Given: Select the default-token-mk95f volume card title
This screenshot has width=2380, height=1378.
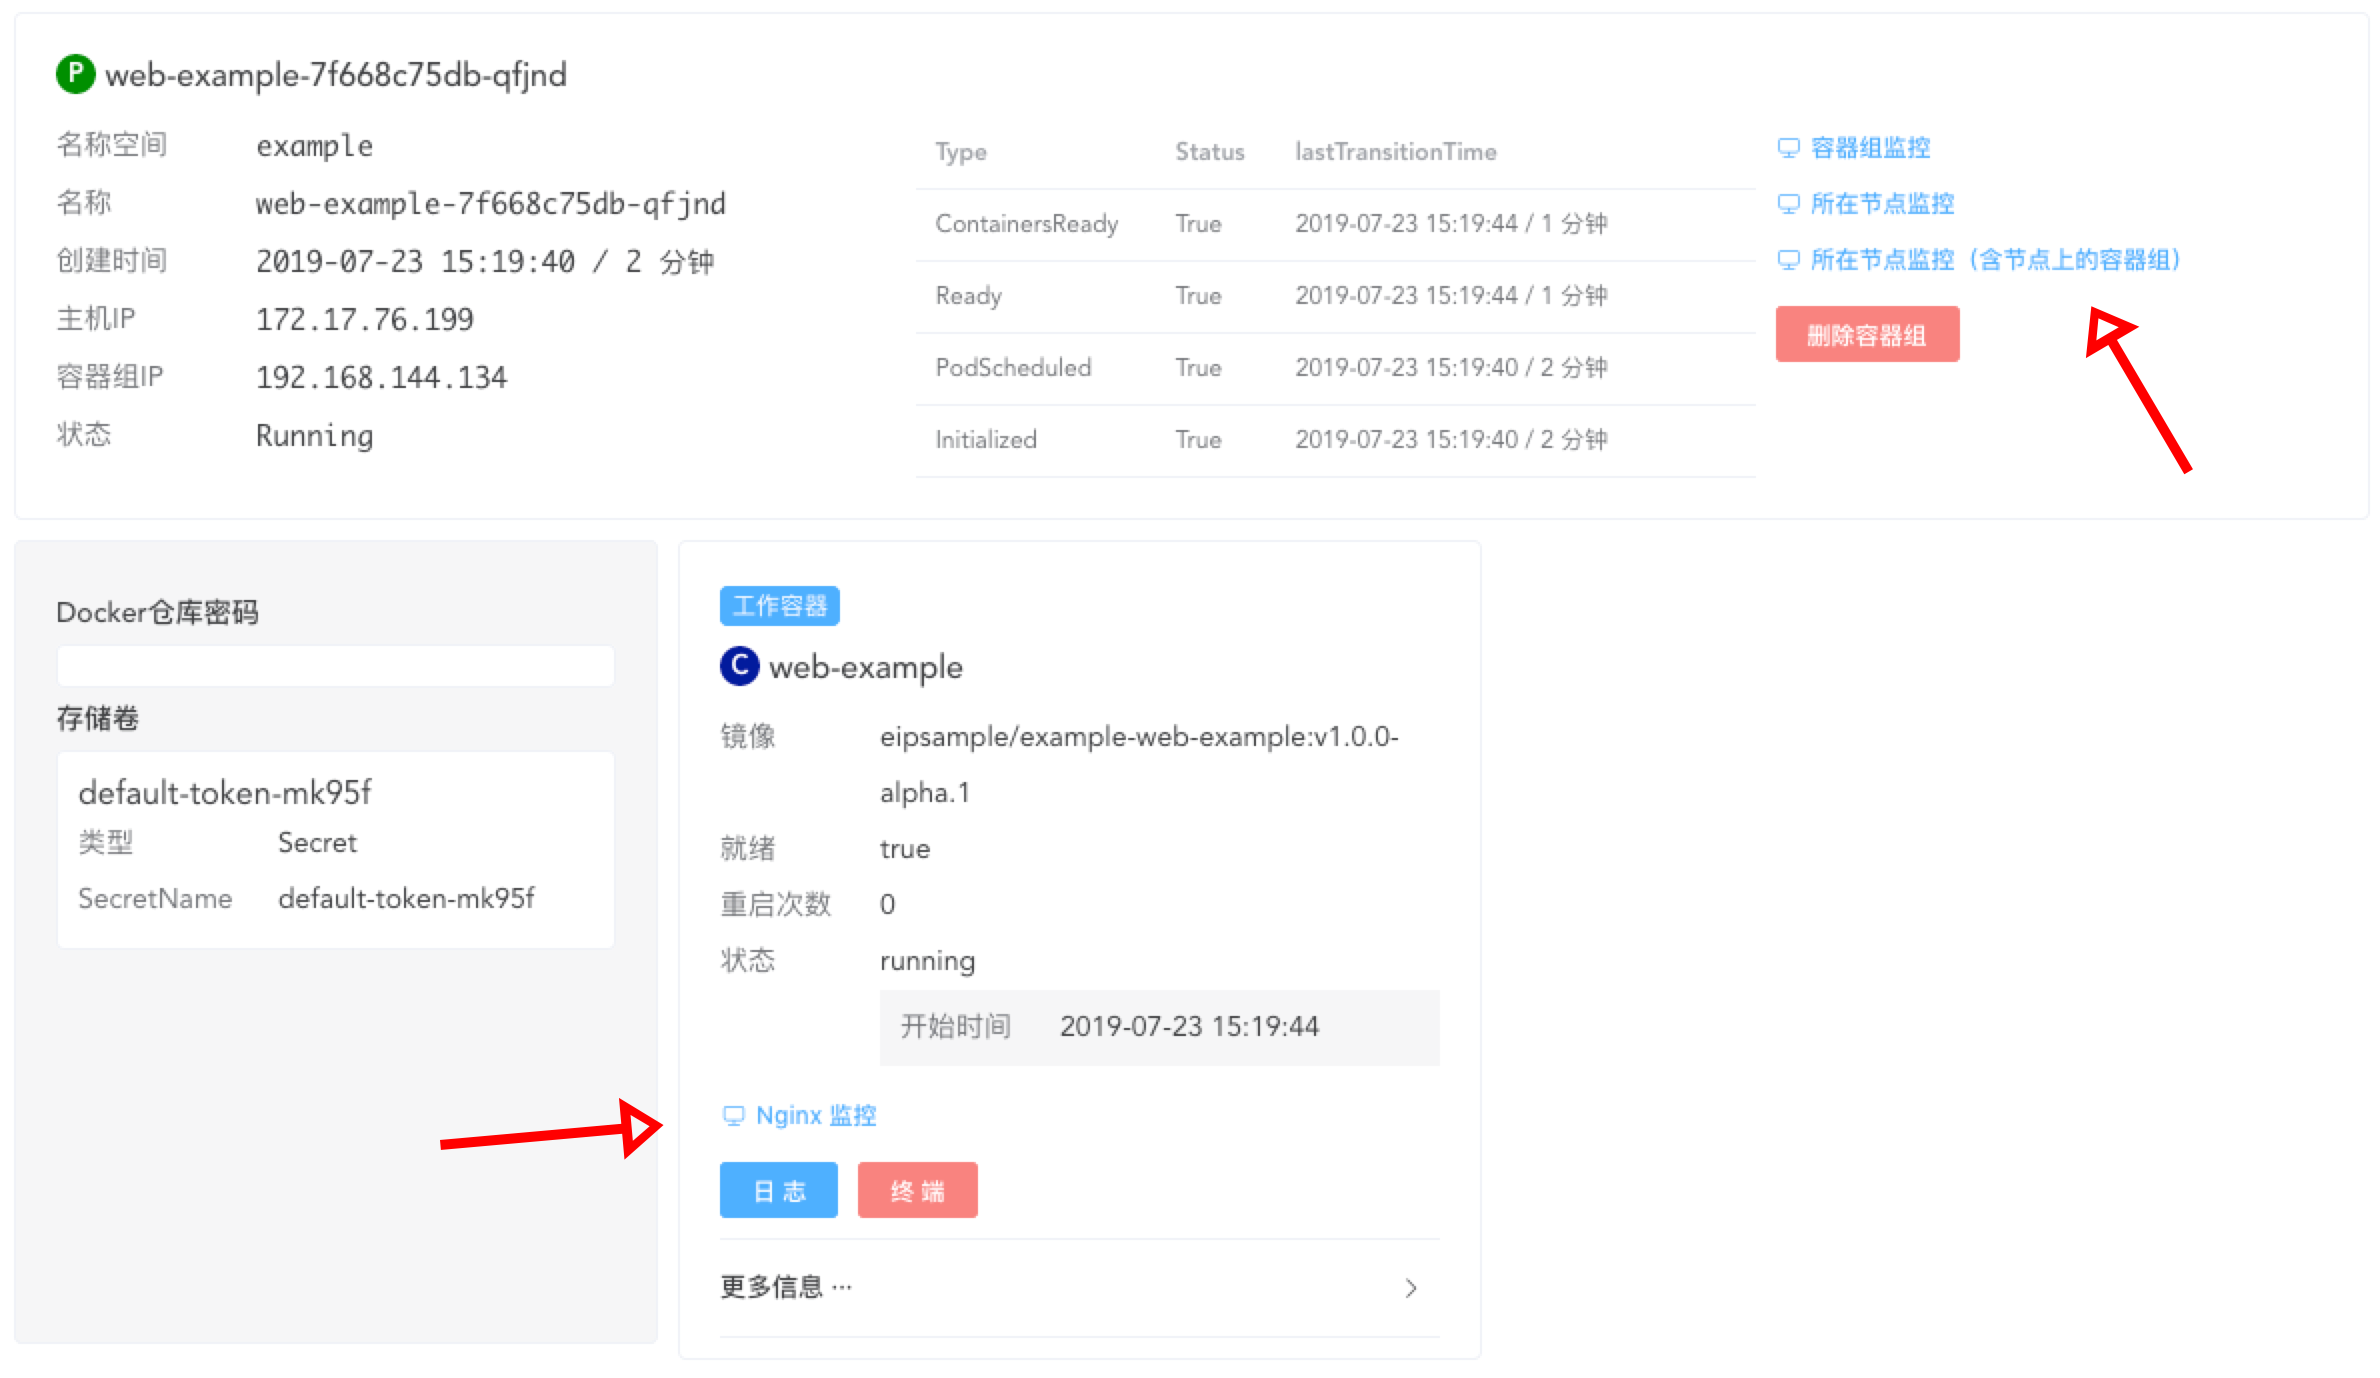Looking at the screenshot, I should point(225,793).
